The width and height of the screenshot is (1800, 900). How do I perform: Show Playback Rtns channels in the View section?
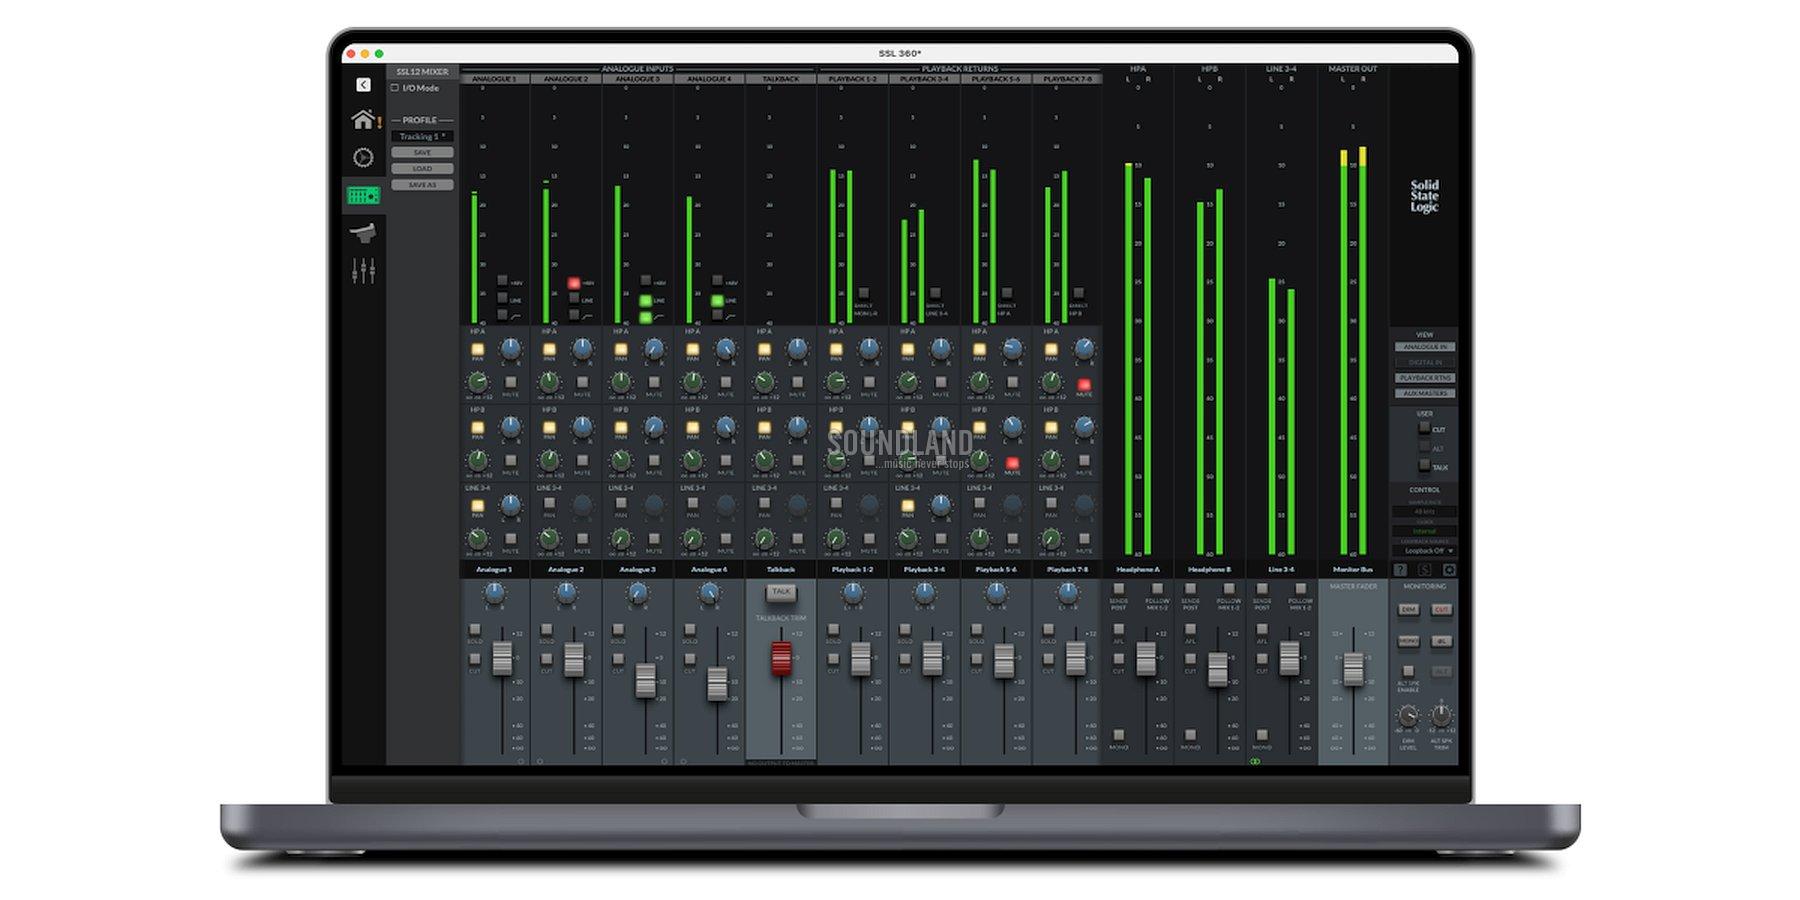(1425, 378)
